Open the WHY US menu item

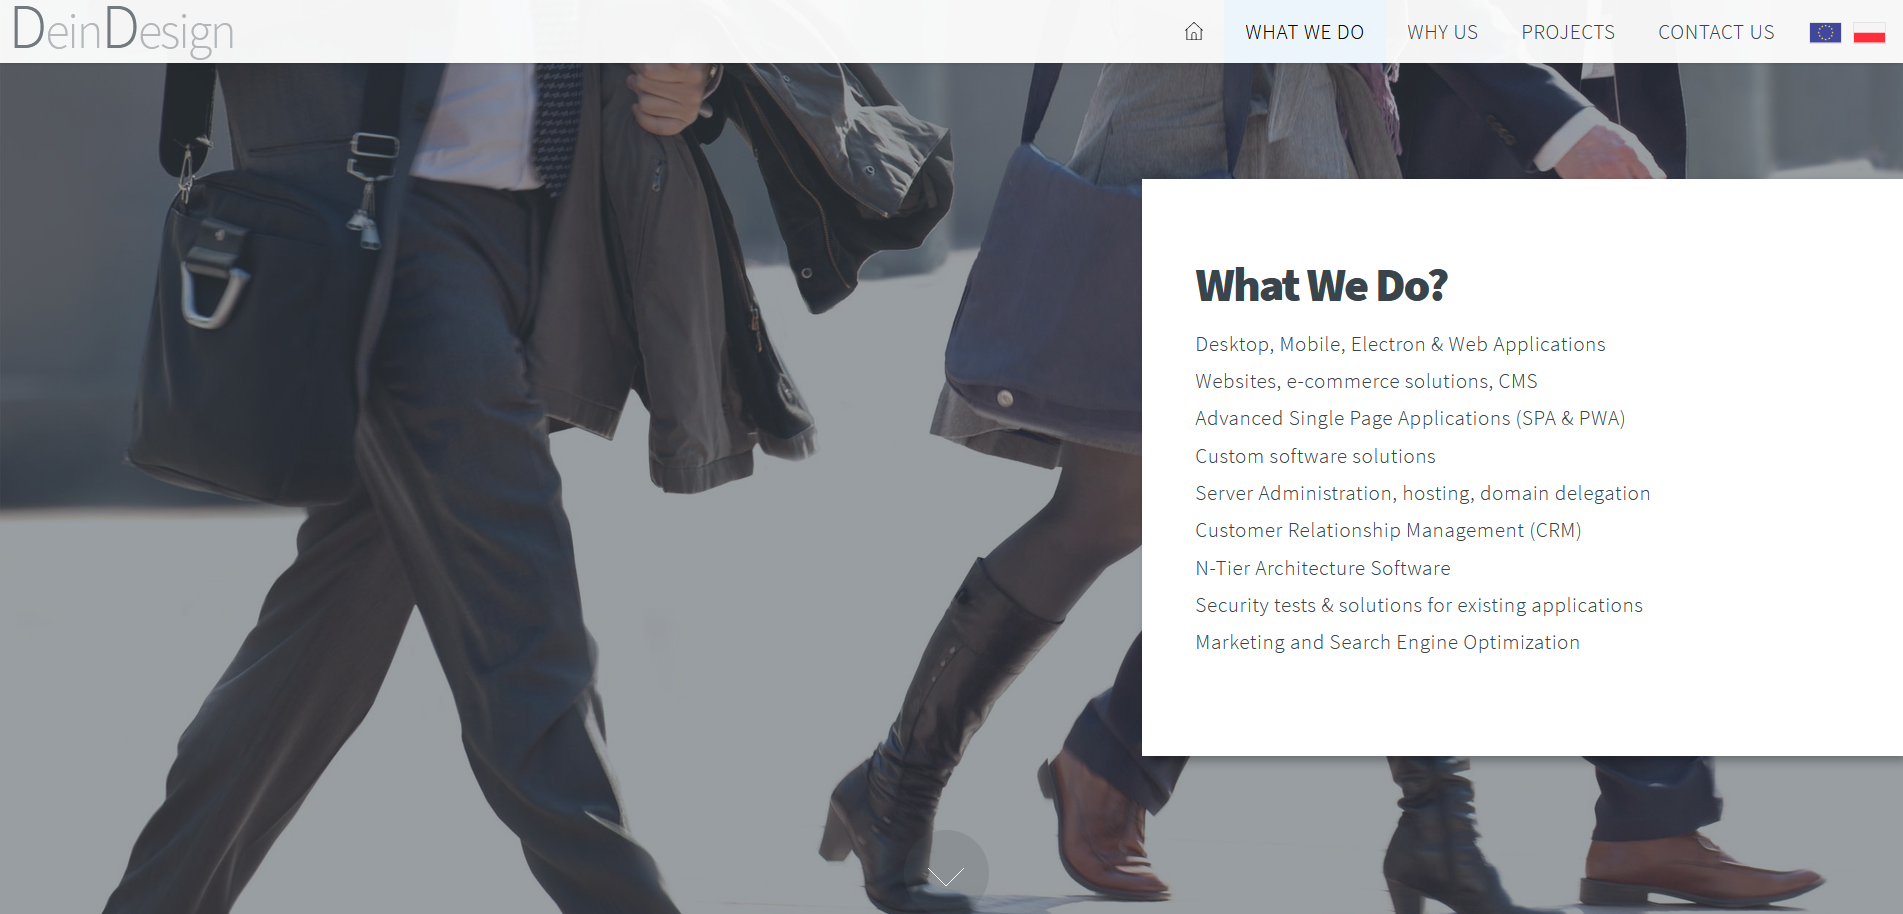pyautogui.click(x=1442, y=32)
